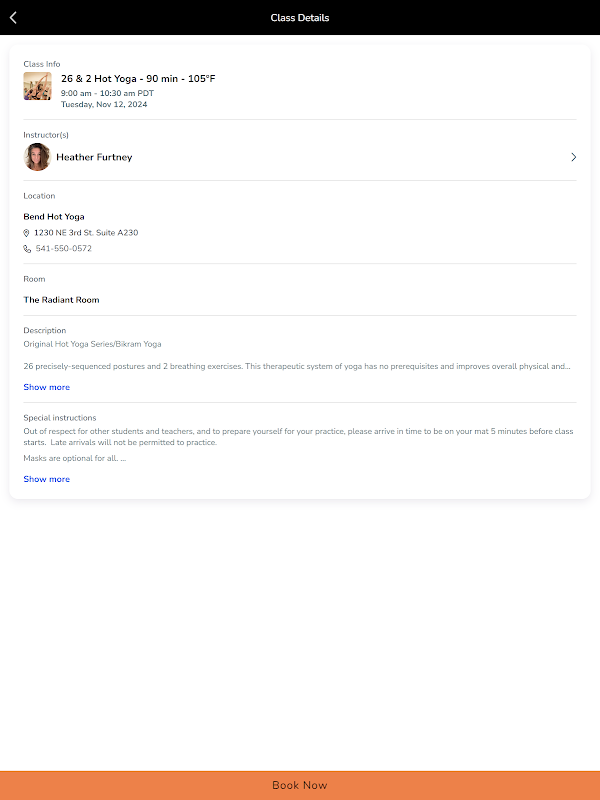Screen dimensions: 600x800
Task: Go back using the header arrow
Action: [13, 18]
